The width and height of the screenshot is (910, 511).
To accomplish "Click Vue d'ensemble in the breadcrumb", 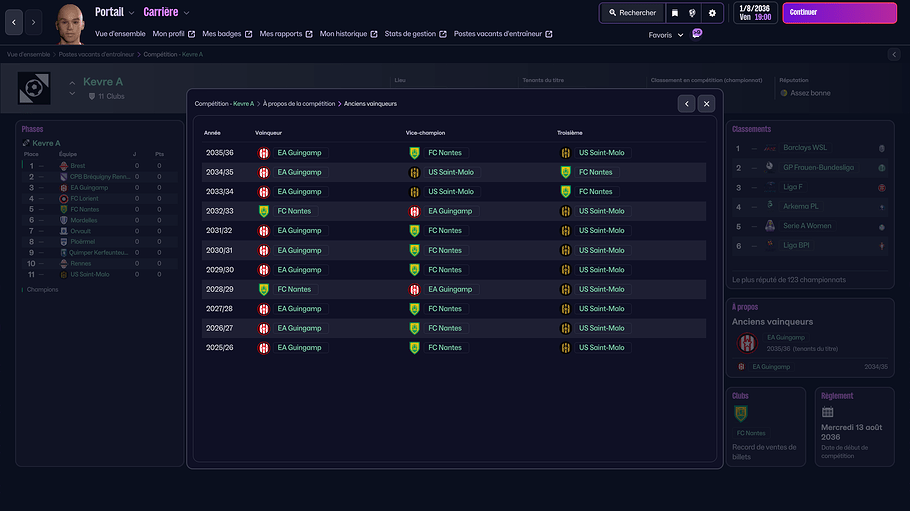I will 28,54.
